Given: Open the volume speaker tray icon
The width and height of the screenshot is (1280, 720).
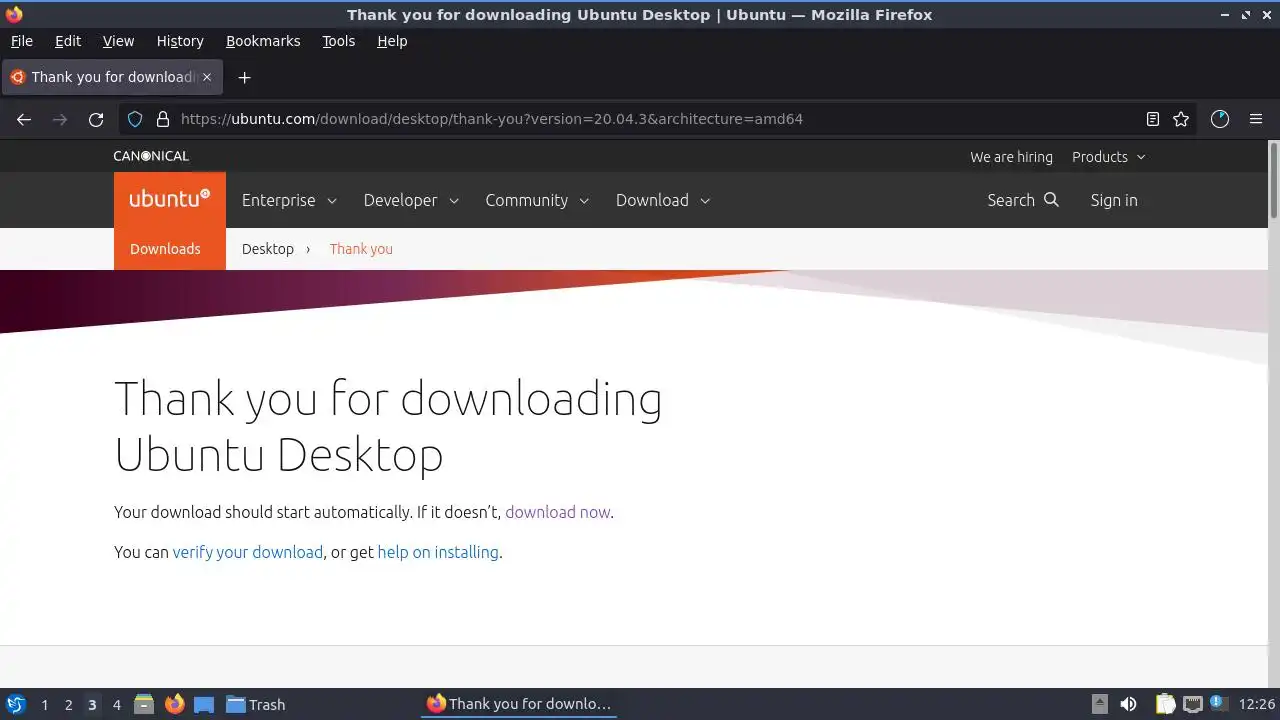Looking at the screenshot, I should click(x=1128, y=704).
